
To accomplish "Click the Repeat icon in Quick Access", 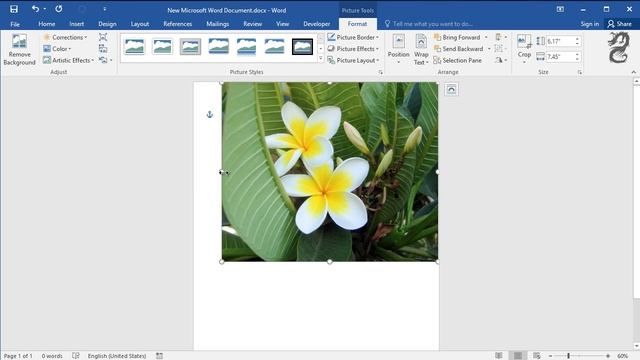I will click(x=59, y=9).
